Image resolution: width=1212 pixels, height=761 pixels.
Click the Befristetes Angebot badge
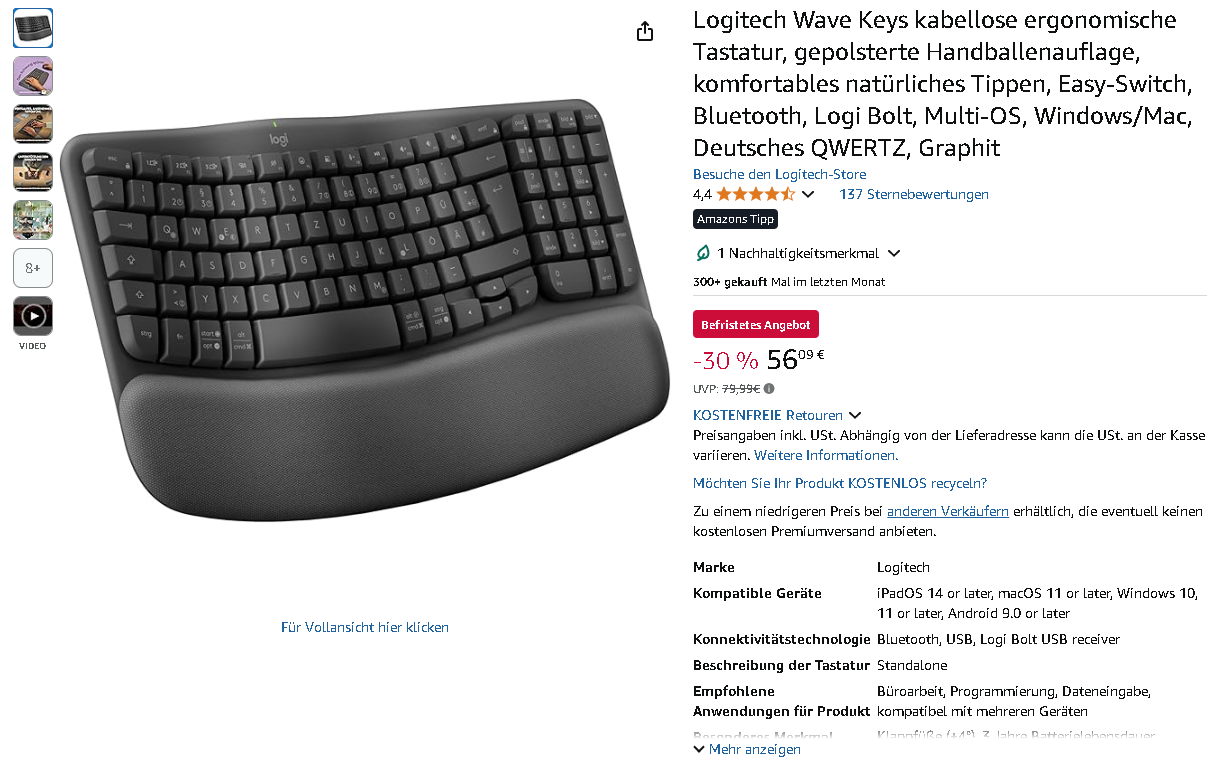point(756,325)
